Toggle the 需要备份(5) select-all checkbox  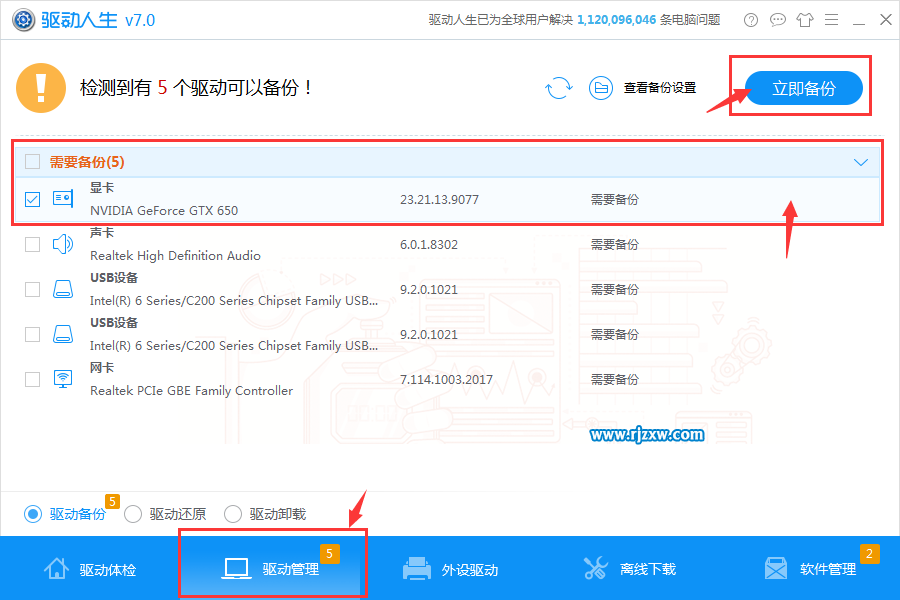(33, 162)
